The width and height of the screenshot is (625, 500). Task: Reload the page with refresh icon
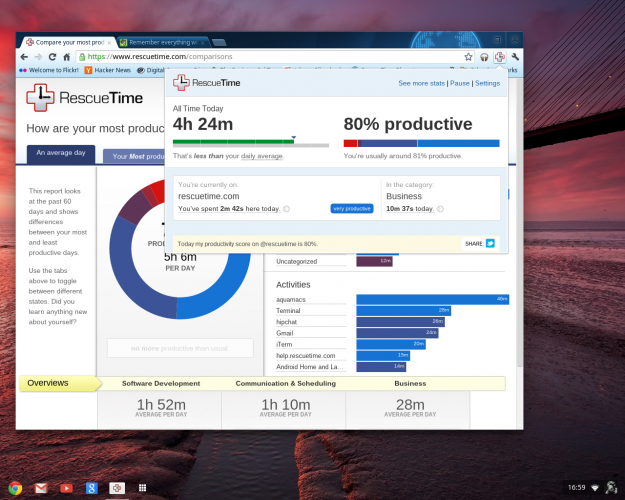click(52, 57)
